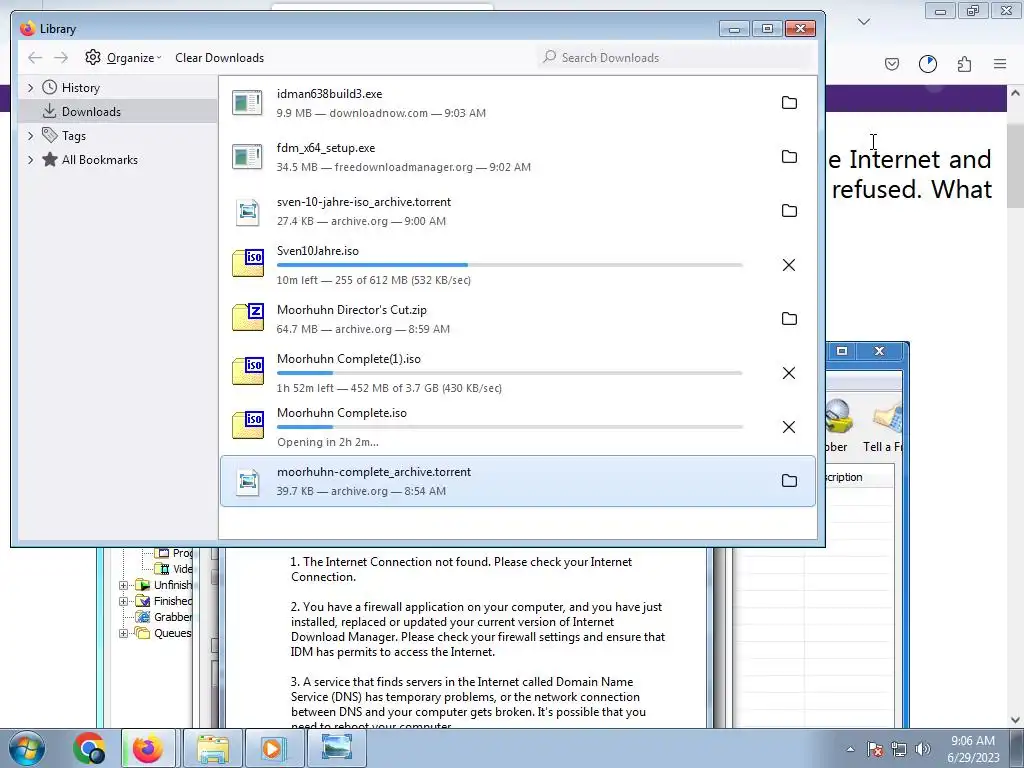Select the fdm_x64_setup.exe filename

pos(325,148)
